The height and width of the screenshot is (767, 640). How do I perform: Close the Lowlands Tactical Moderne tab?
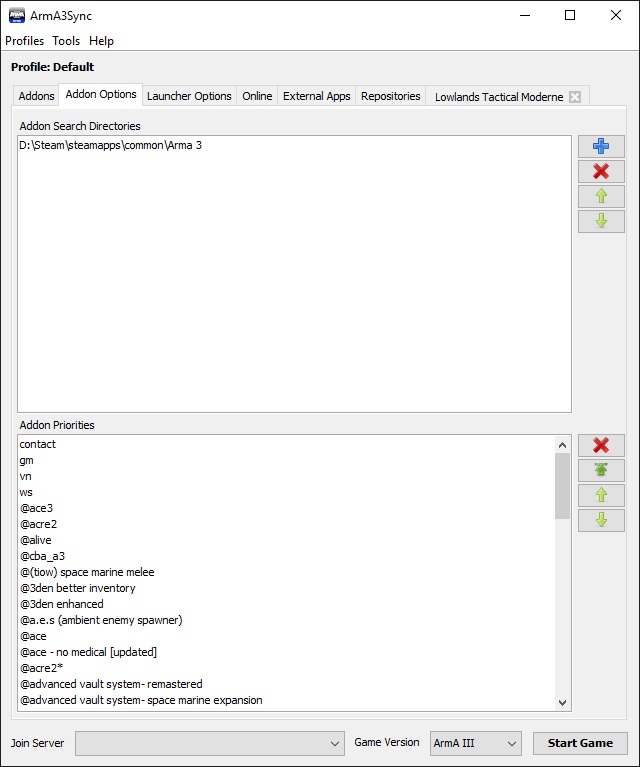(575, 97)
